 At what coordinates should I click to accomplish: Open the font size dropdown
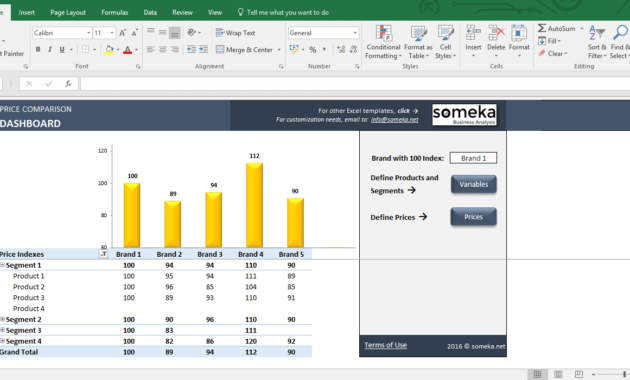(x=112, y=33)
